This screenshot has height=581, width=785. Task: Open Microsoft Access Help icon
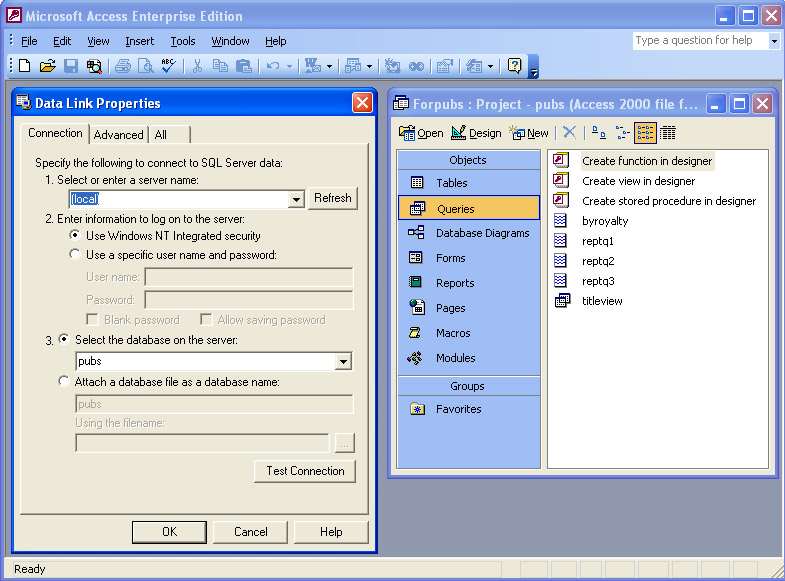pos(515,66)
